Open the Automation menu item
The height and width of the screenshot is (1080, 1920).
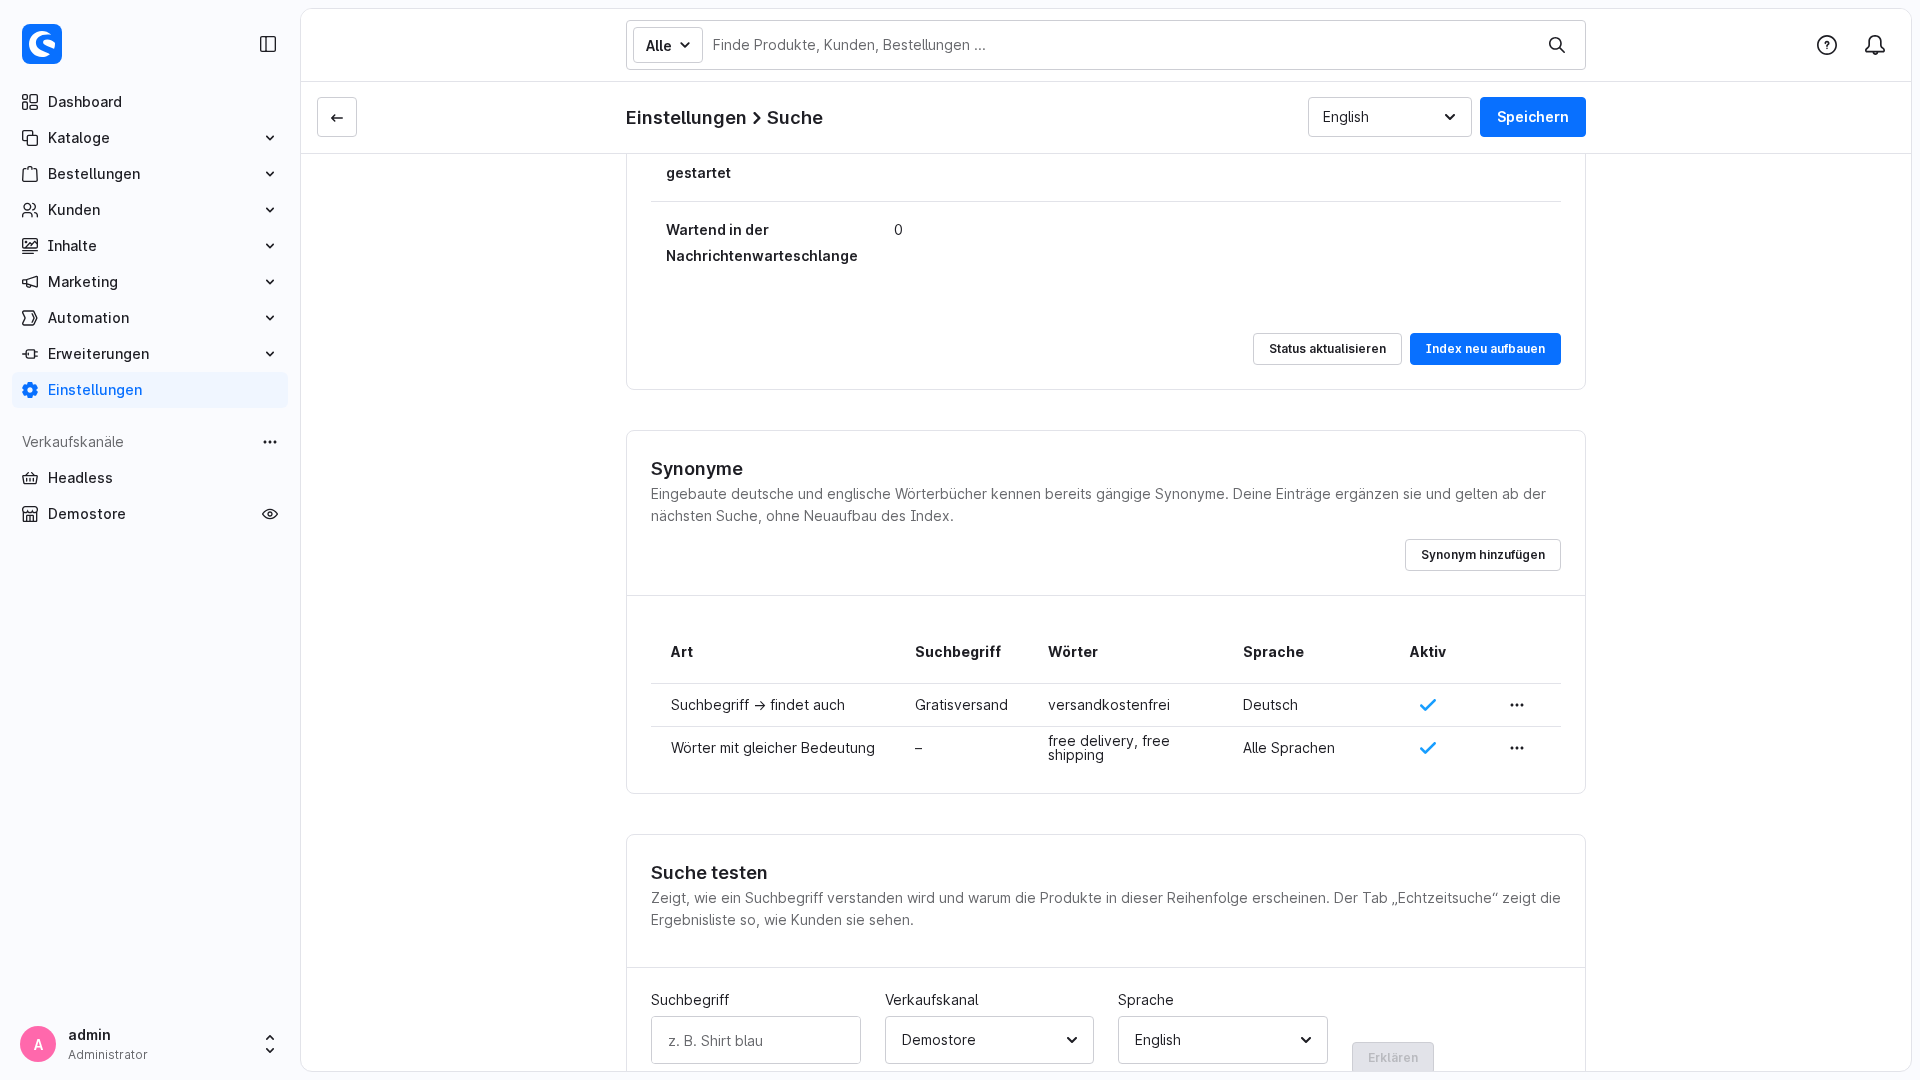point(150,318)
